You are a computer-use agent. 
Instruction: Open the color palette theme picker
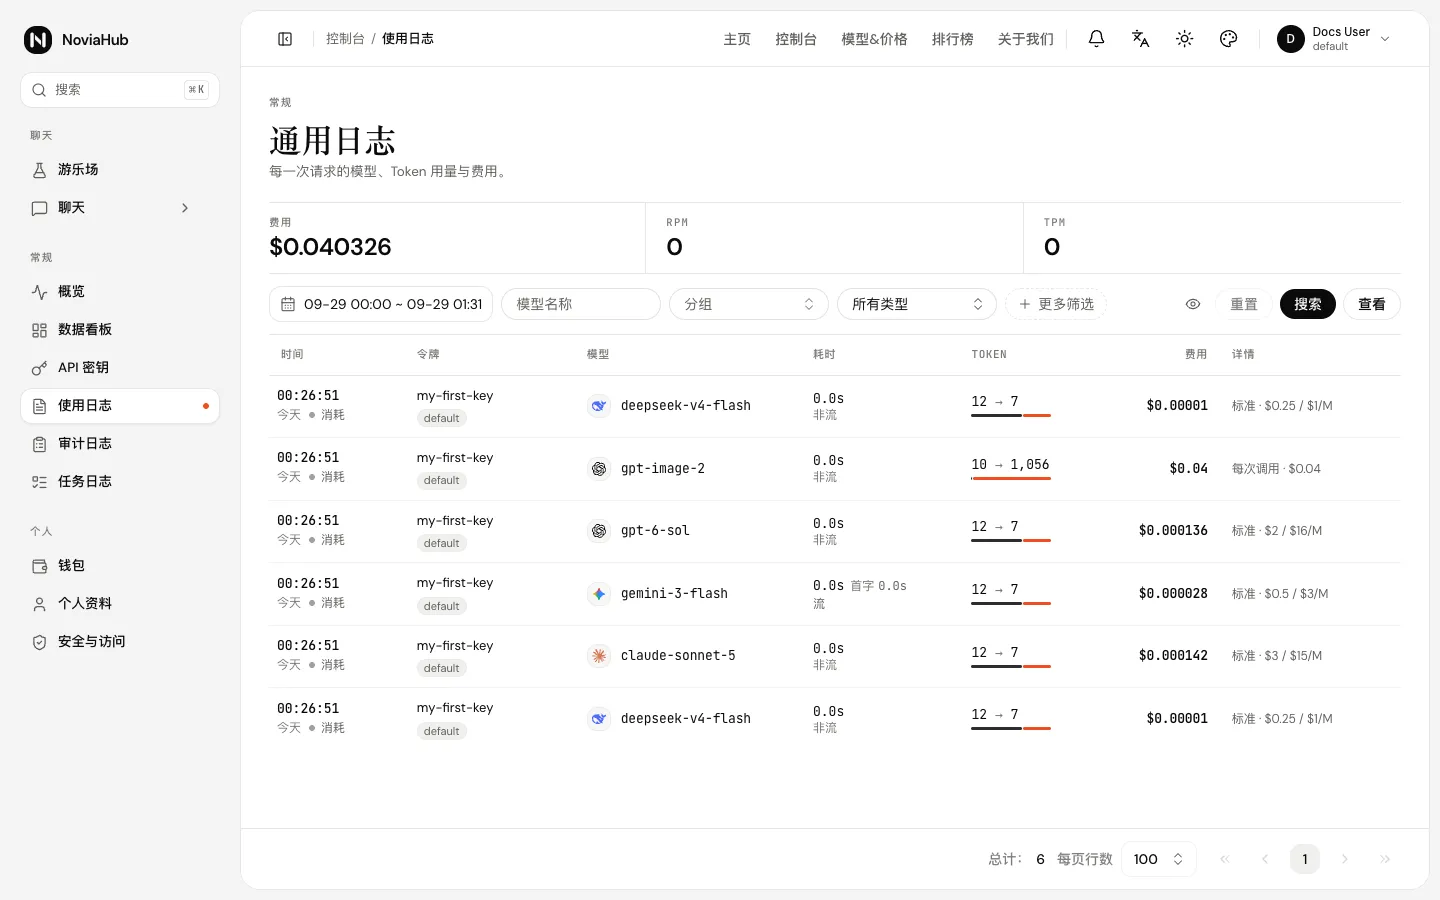(1228, 39)
